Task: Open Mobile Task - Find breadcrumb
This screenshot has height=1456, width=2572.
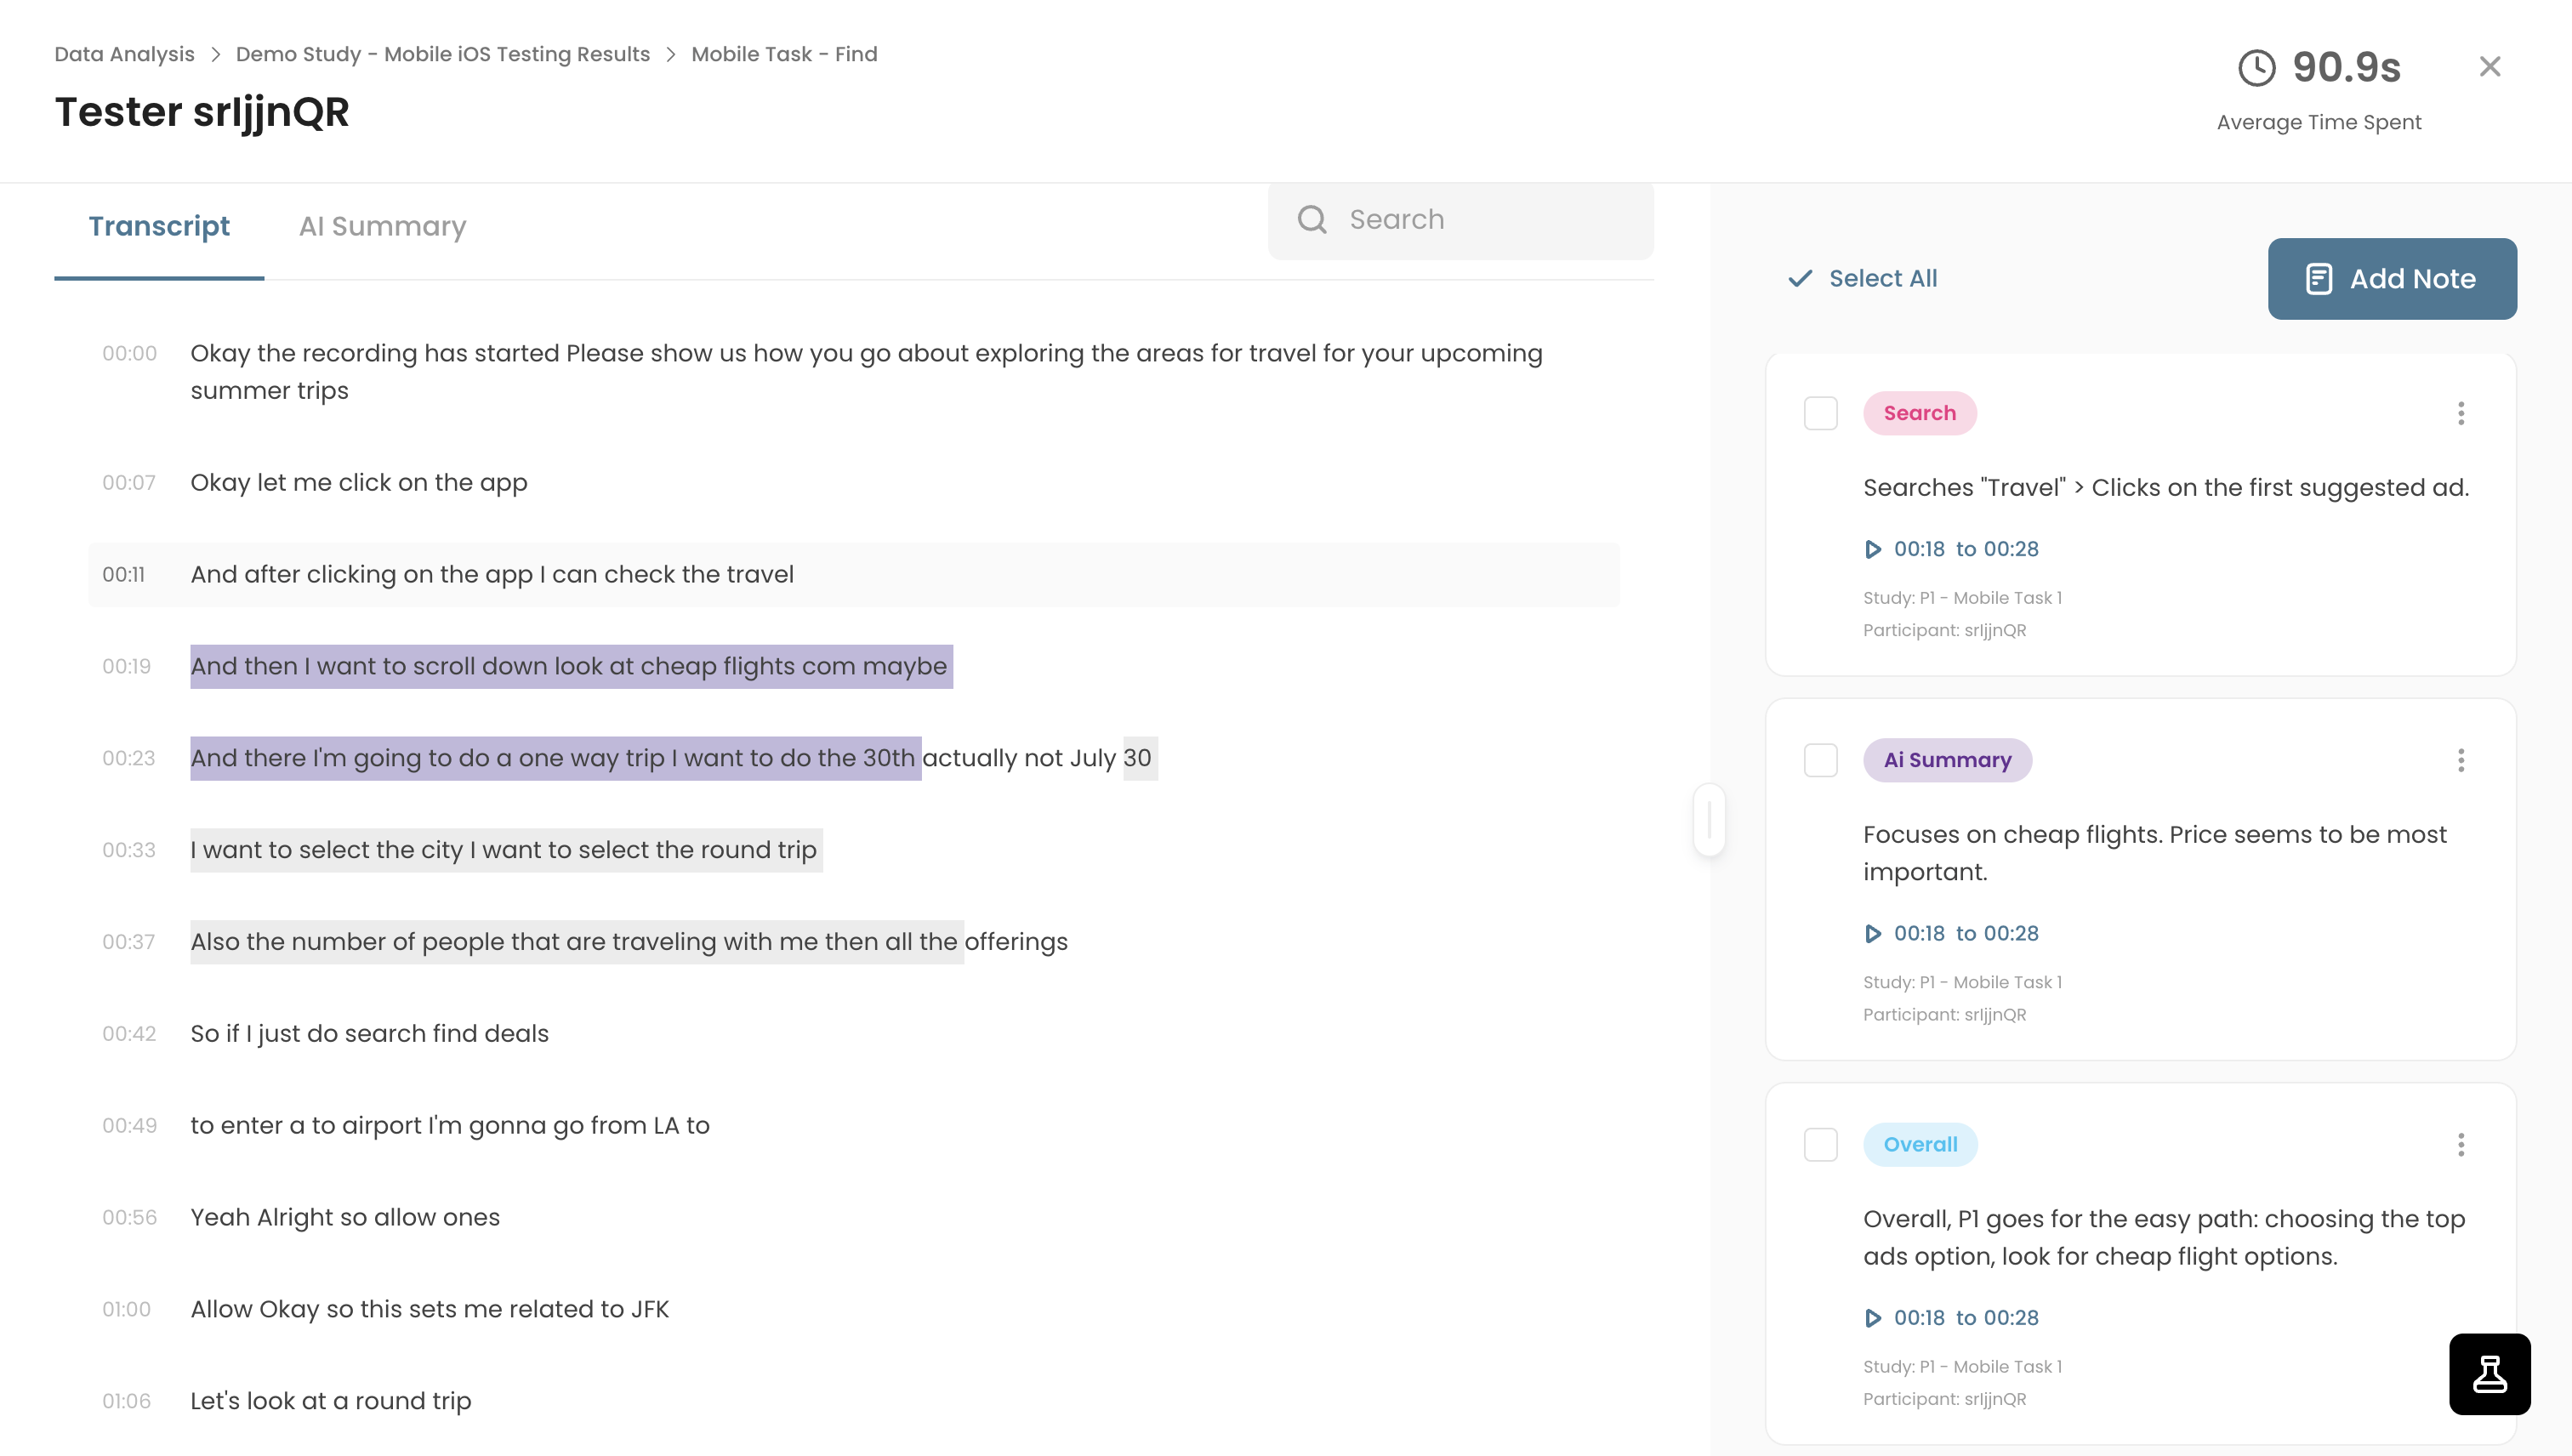Action: (784, 54)
